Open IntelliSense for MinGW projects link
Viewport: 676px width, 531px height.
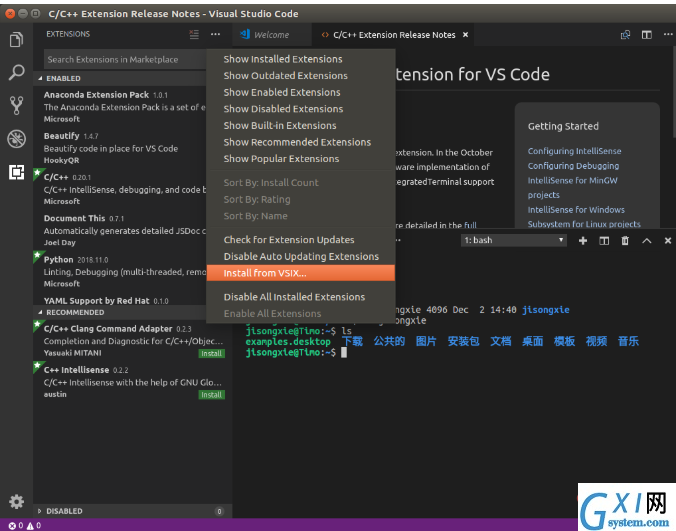pos(573,187)
